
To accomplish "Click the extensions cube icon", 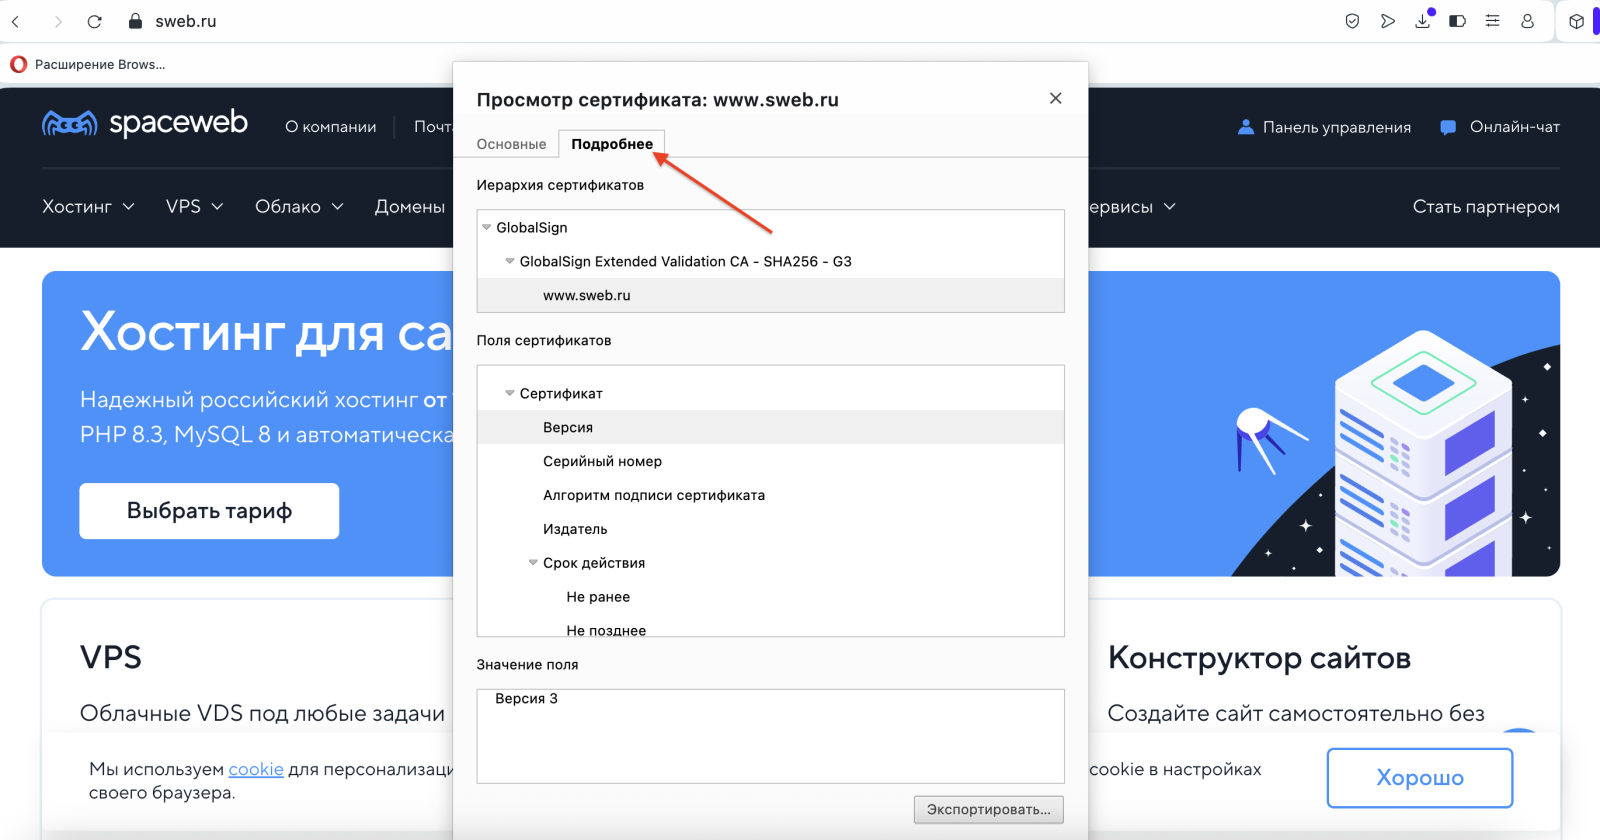I will pos(1576,21).
